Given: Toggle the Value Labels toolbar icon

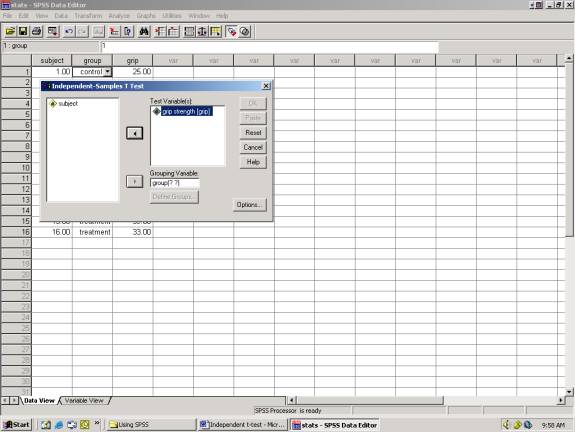Looking at the screenshot, I should coord(231,32).
